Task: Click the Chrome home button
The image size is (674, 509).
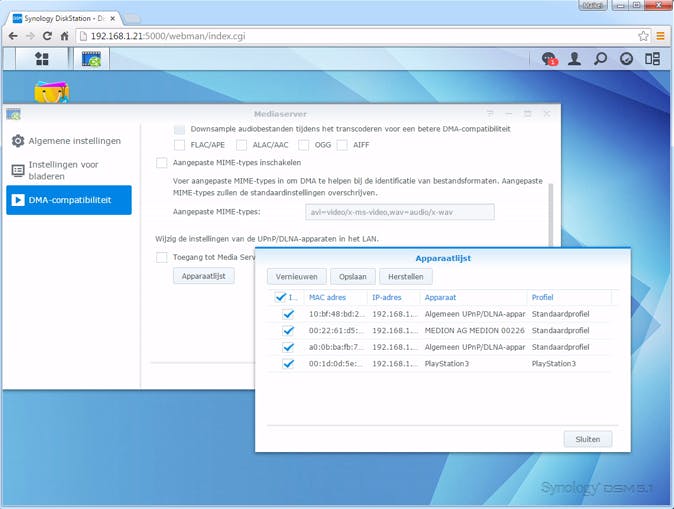Action: point(65,35)
